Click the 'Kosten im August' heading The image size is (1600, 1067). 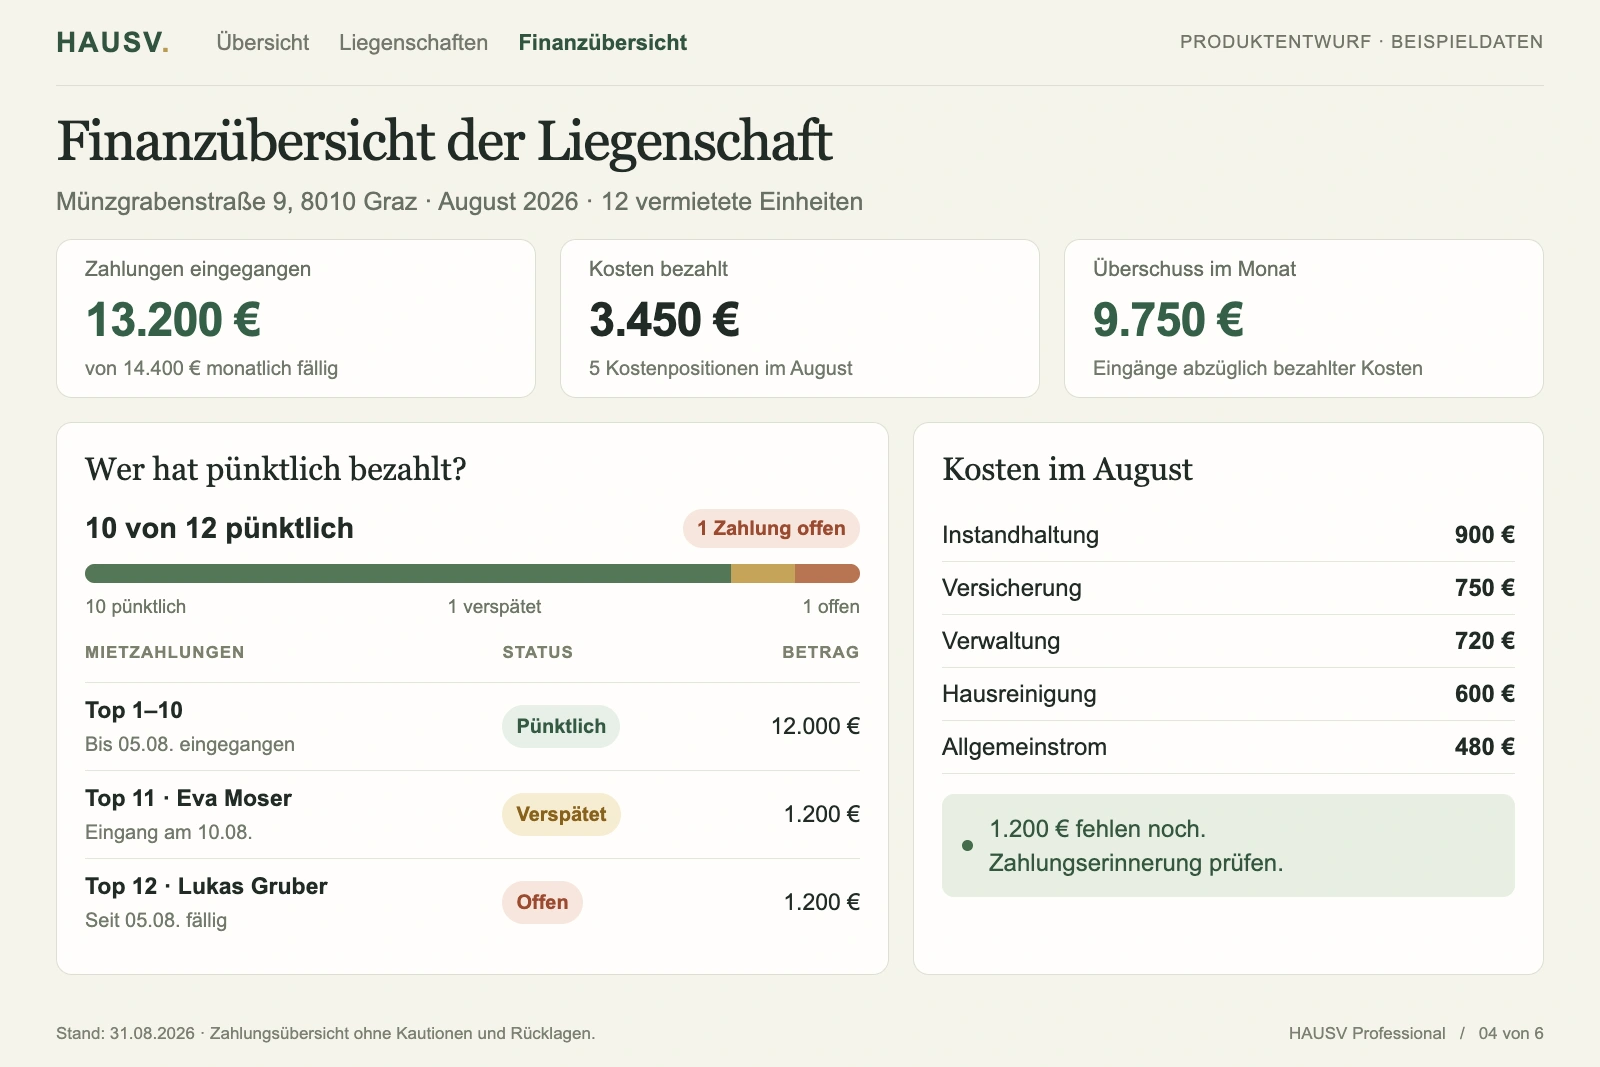click(x=1067, y=469)
